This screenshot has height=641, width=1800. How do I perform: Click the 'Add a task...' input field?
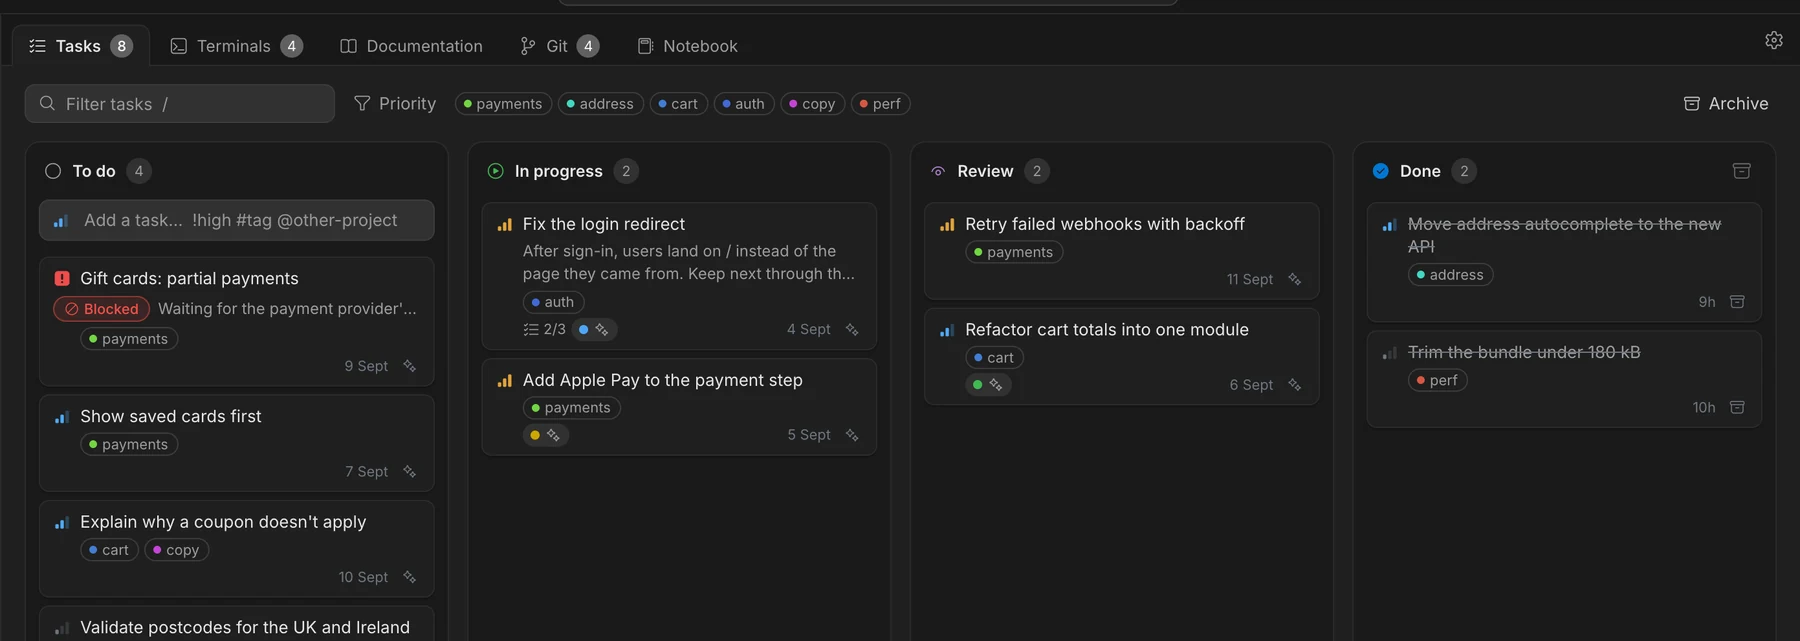pos(237,220)
